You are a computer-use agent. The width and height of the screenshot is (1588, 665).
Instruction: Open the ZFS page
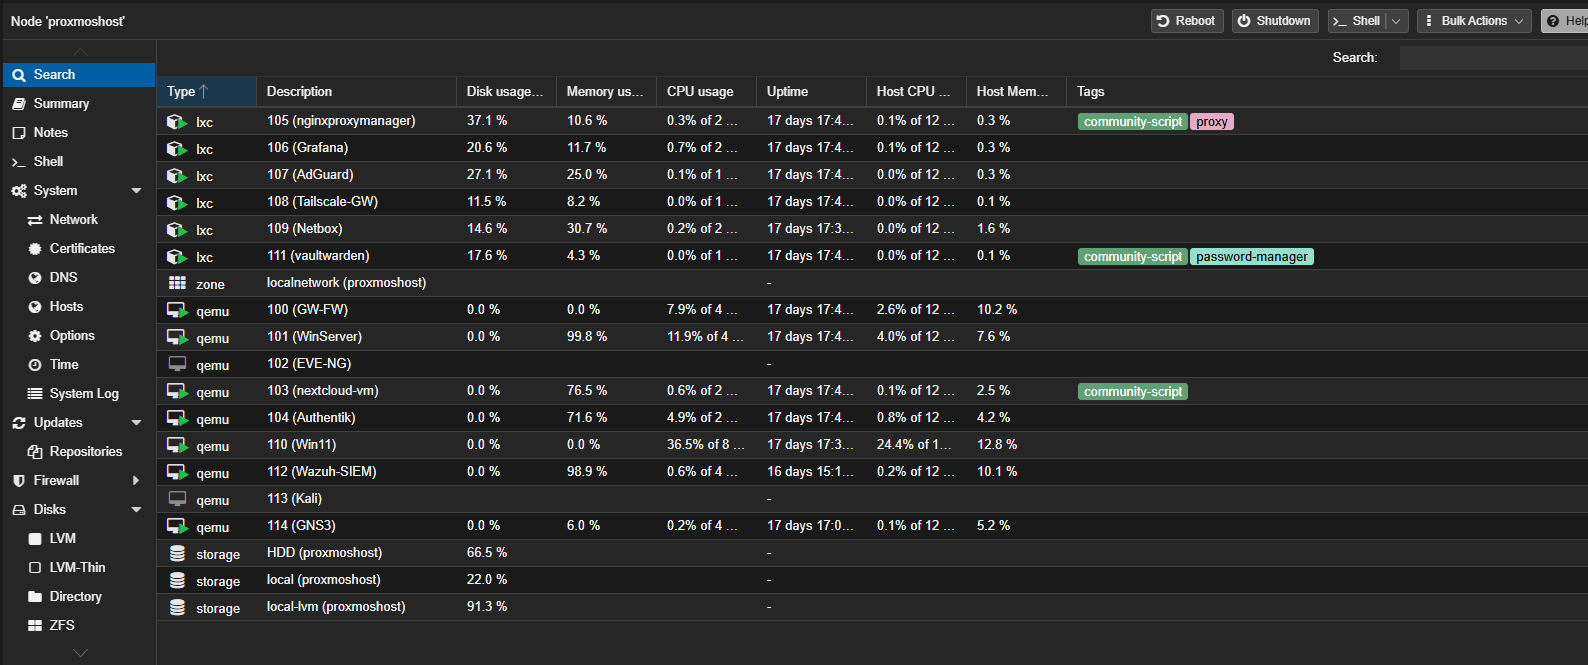79,625
